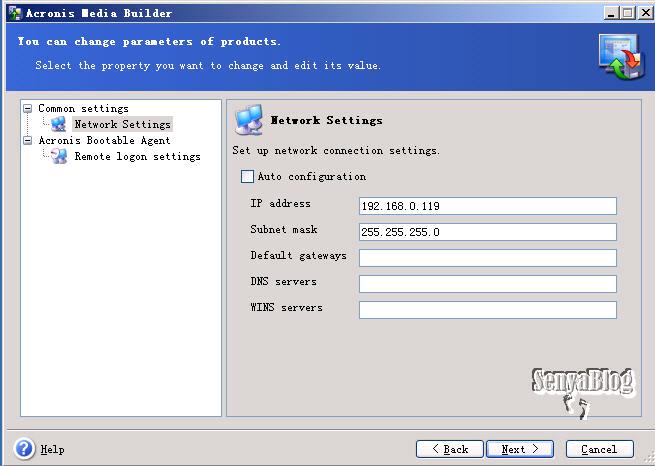Image resolution: width=655 pixels, height=466 pixels.
Task: Click the 'WINS servers' label
Action: click(286, 307)
